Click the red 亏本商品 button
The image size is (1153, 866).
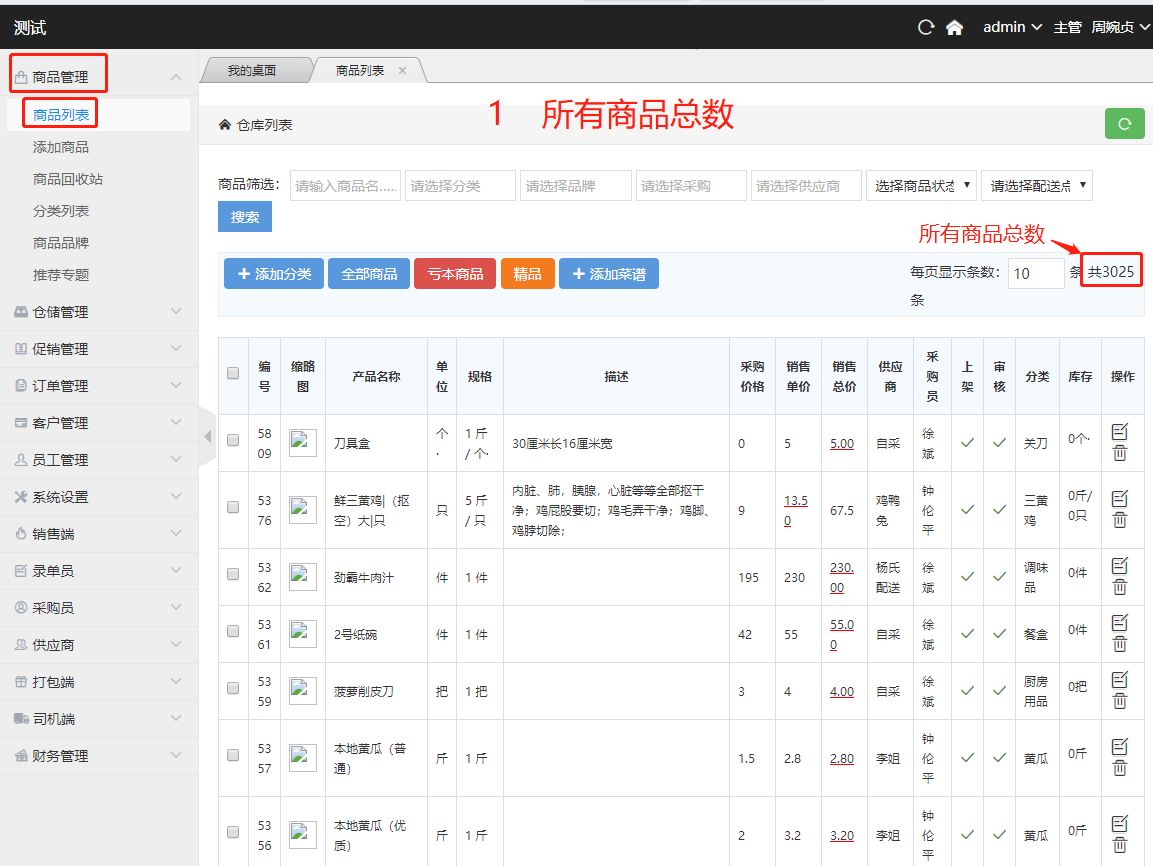455,274
